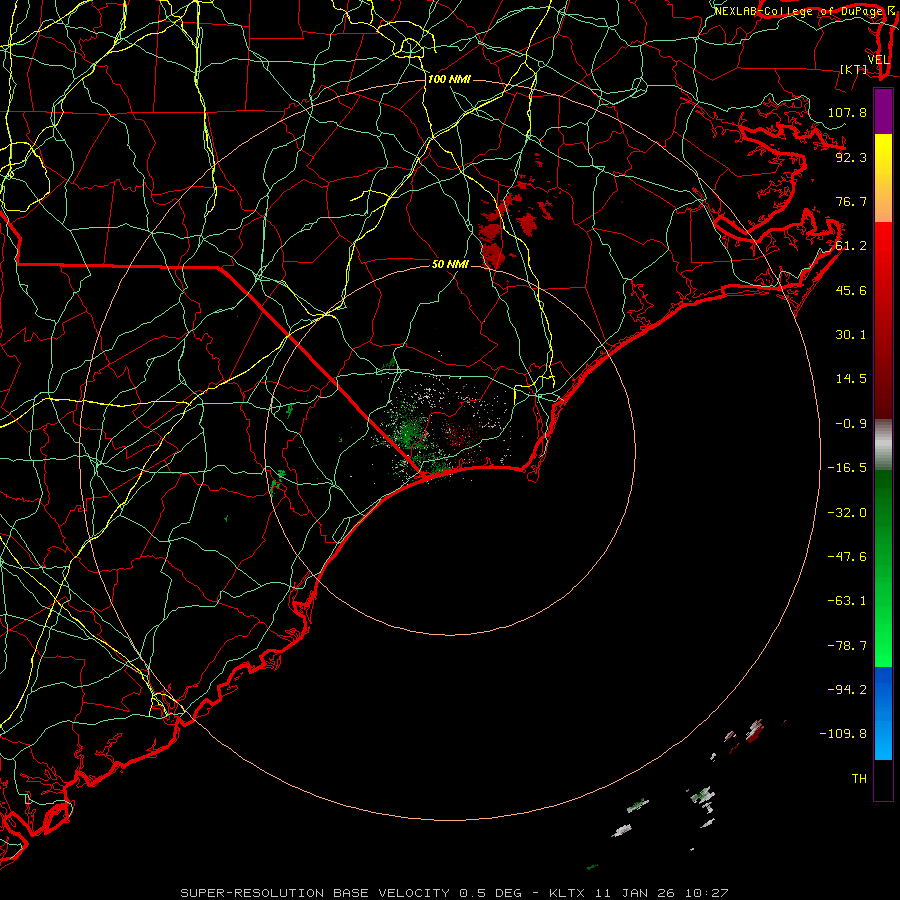
Task: Click the VEL legend title
Action: pyautogui.click(x=878, y=60)
